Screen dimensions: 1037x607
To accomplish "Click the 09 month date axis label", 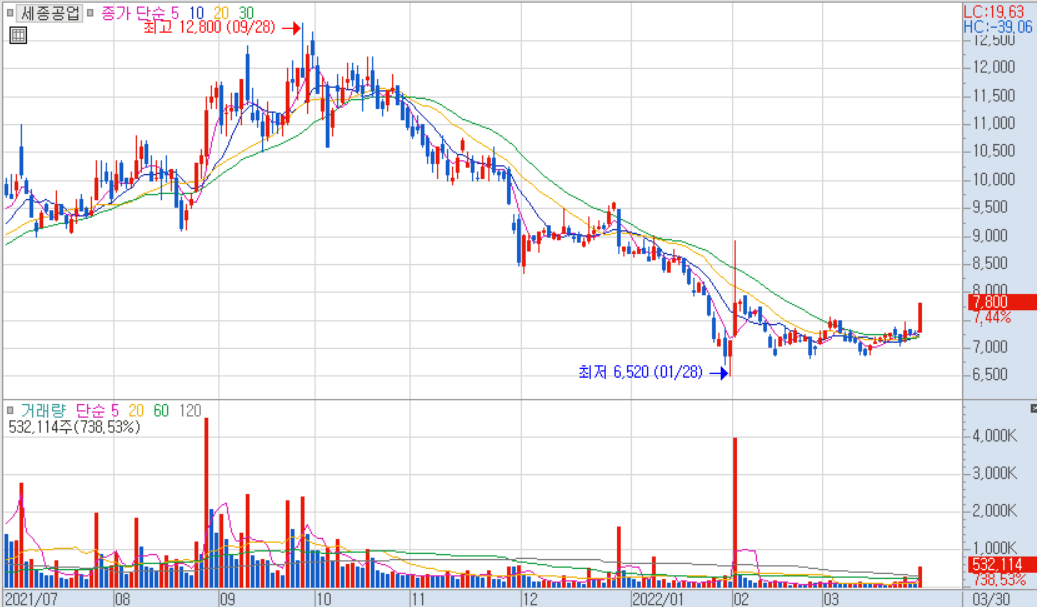I will [x=228, y=599].
